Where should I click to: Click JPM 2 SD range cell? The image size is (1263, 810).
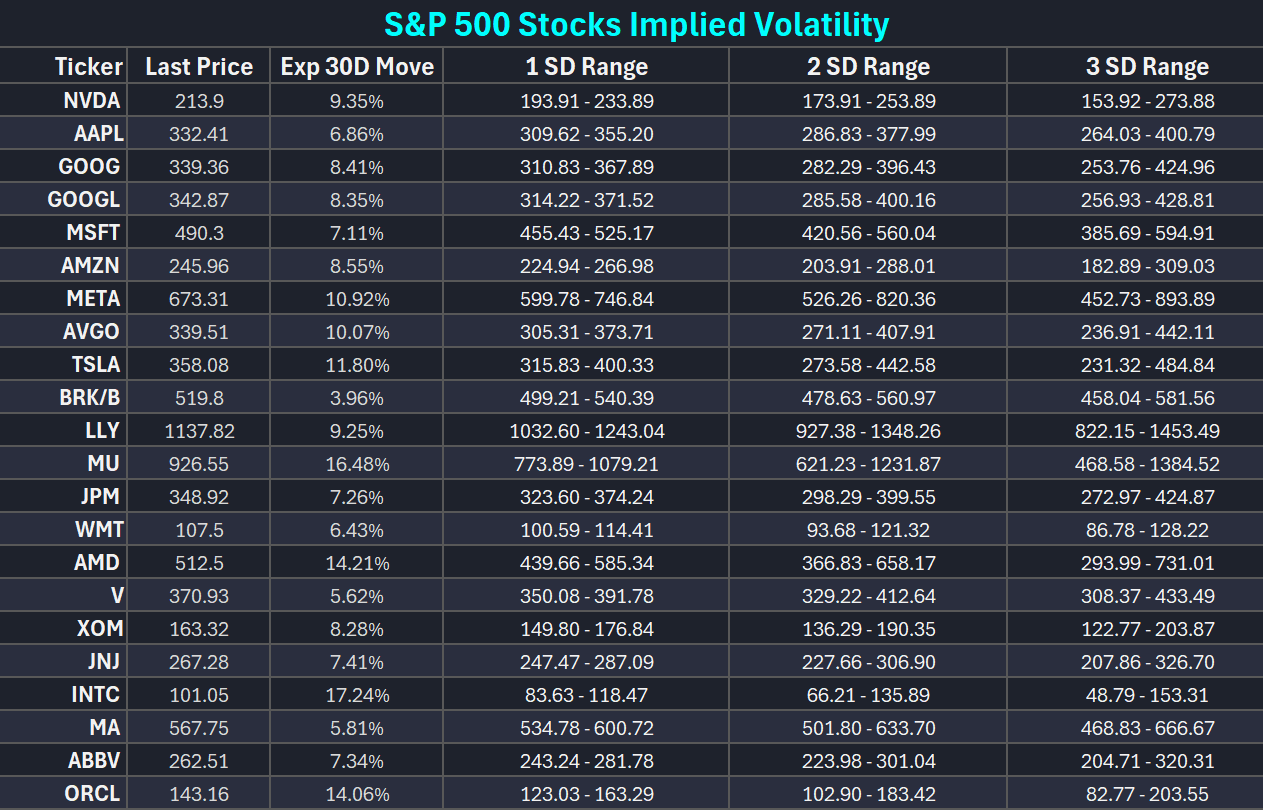tap(869, 497)
